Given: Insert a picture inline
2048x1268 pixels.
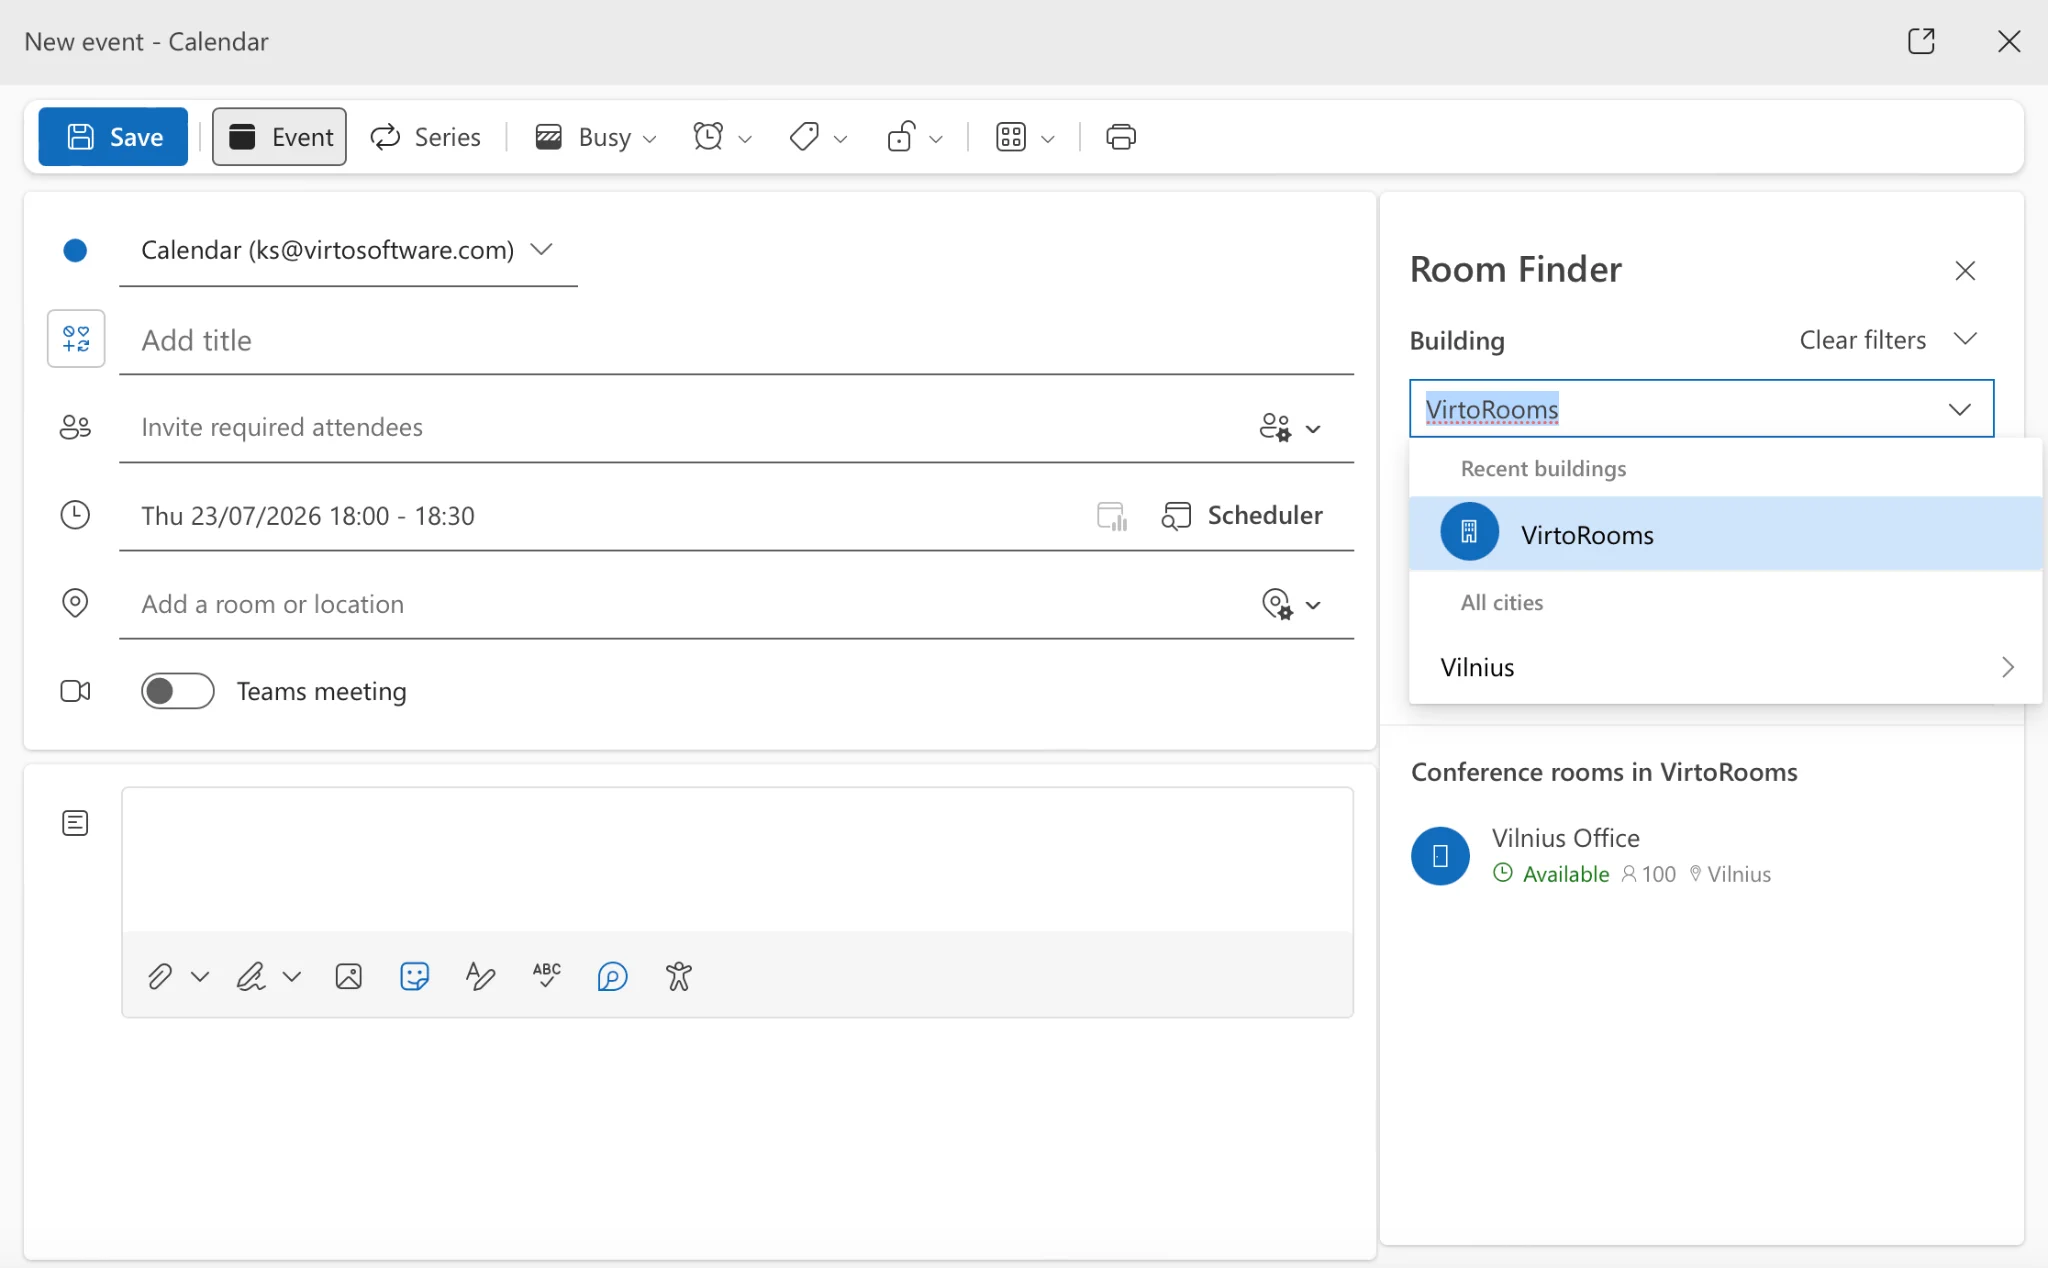Looking at the screenshot, I should coord(349,976).
